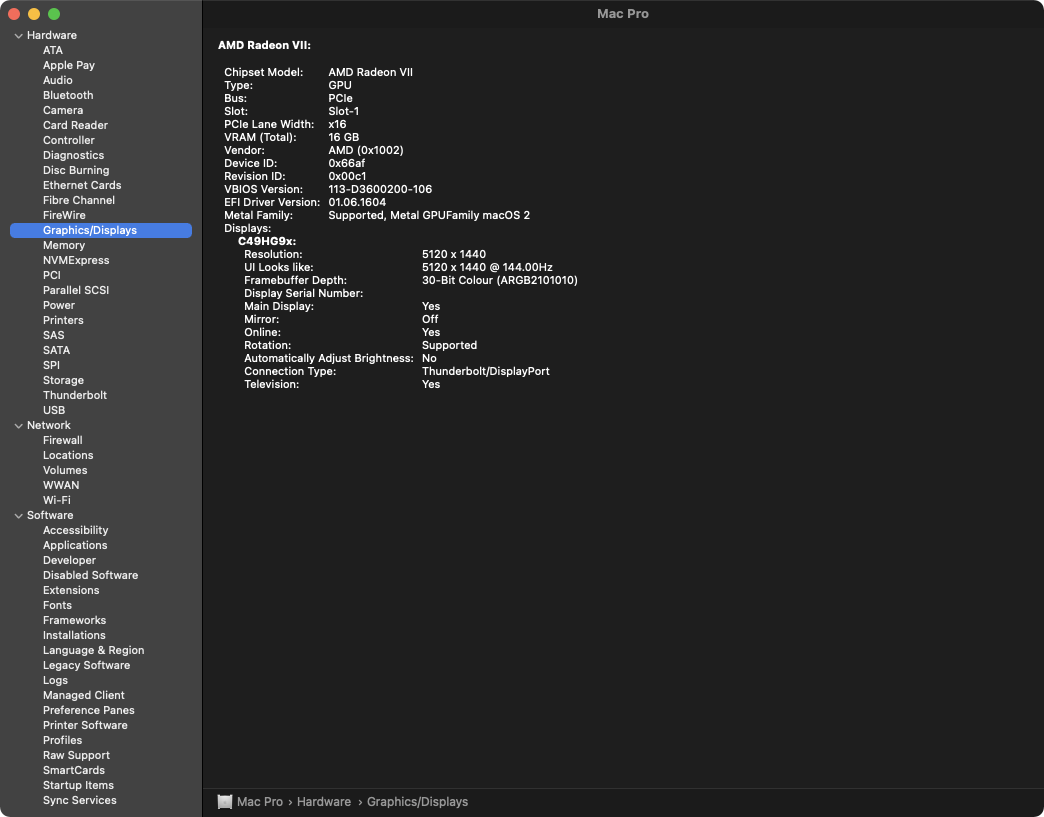Select Accessibility under Software
The width and height of the screenshot is (1044, 817).
click(75, 530)
